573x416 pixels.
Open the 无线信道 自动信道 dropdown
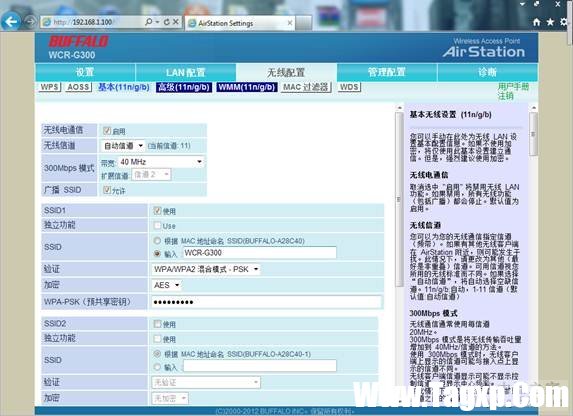pos(122,146)
